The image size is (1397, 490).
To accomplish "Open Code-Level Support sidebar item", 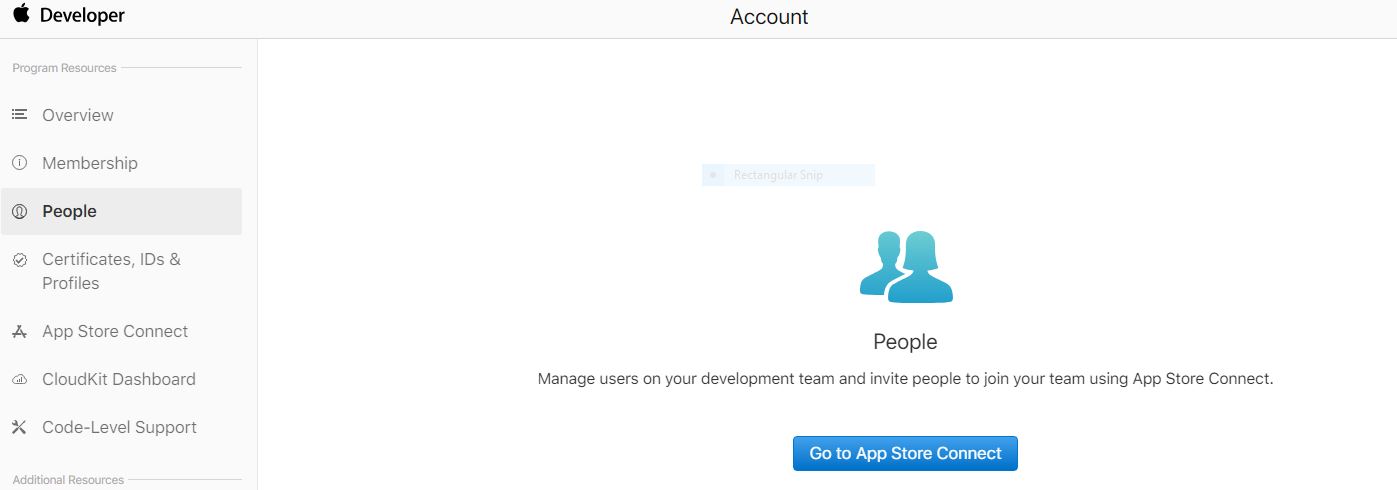I will (x=119, y=427).
